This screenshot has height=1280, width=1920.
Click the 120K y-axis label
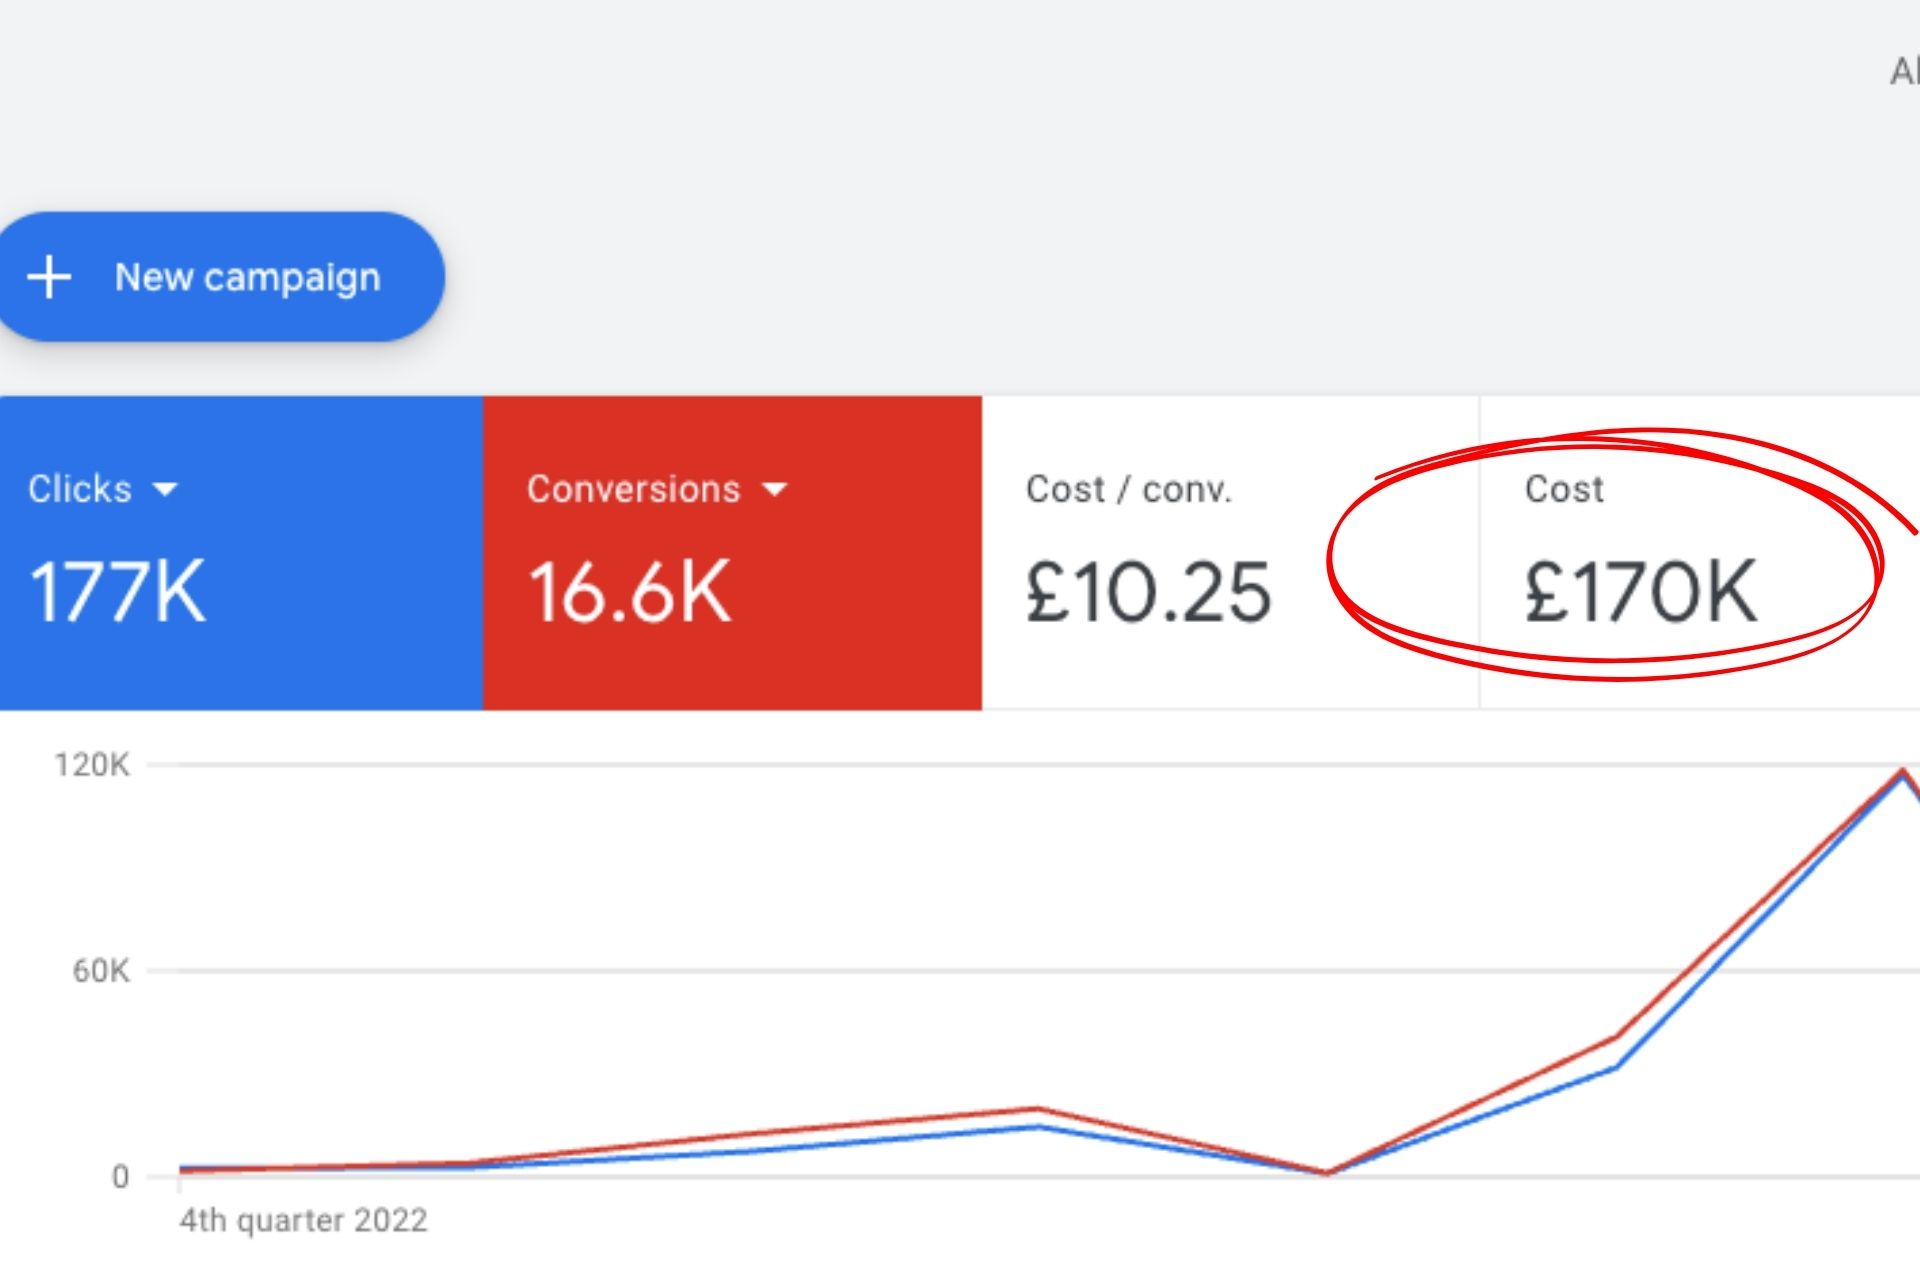click(92, 765)
